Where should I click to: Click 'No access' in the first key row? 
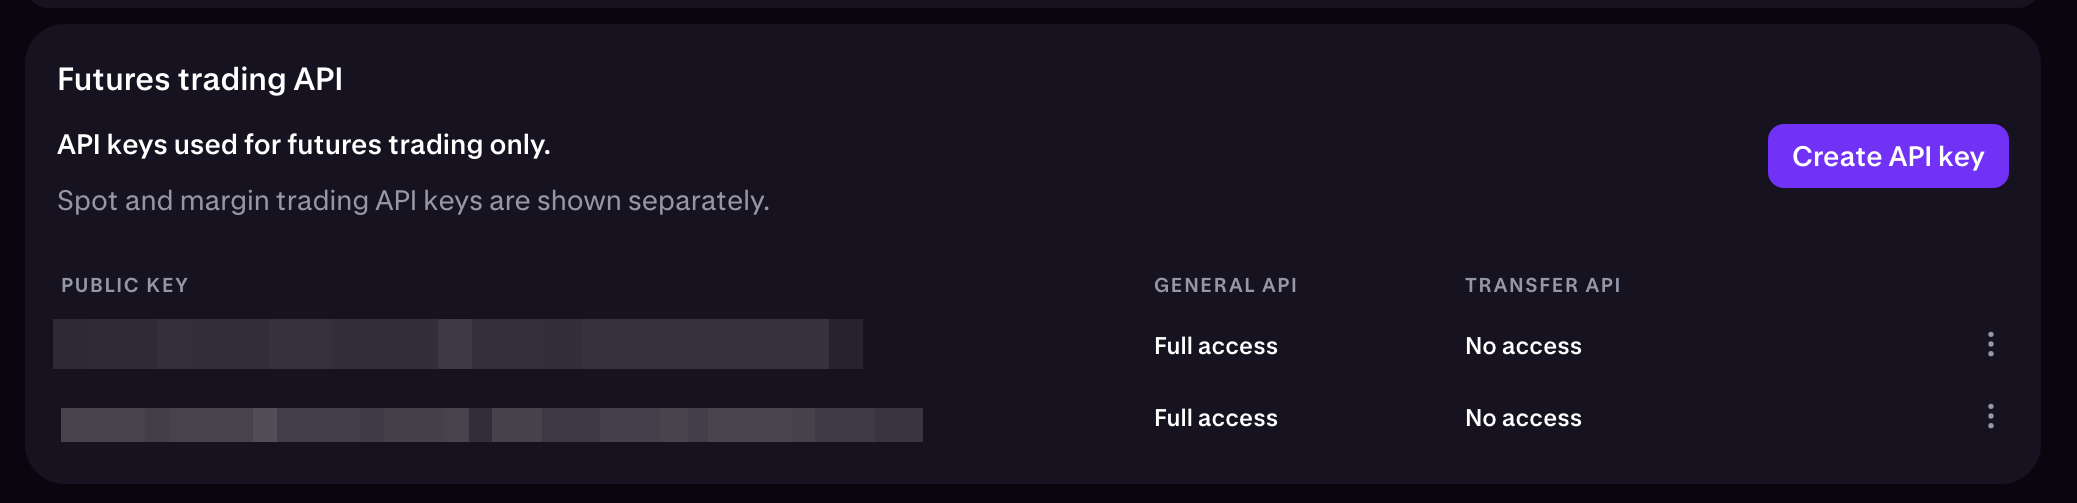click(1523, 346)
